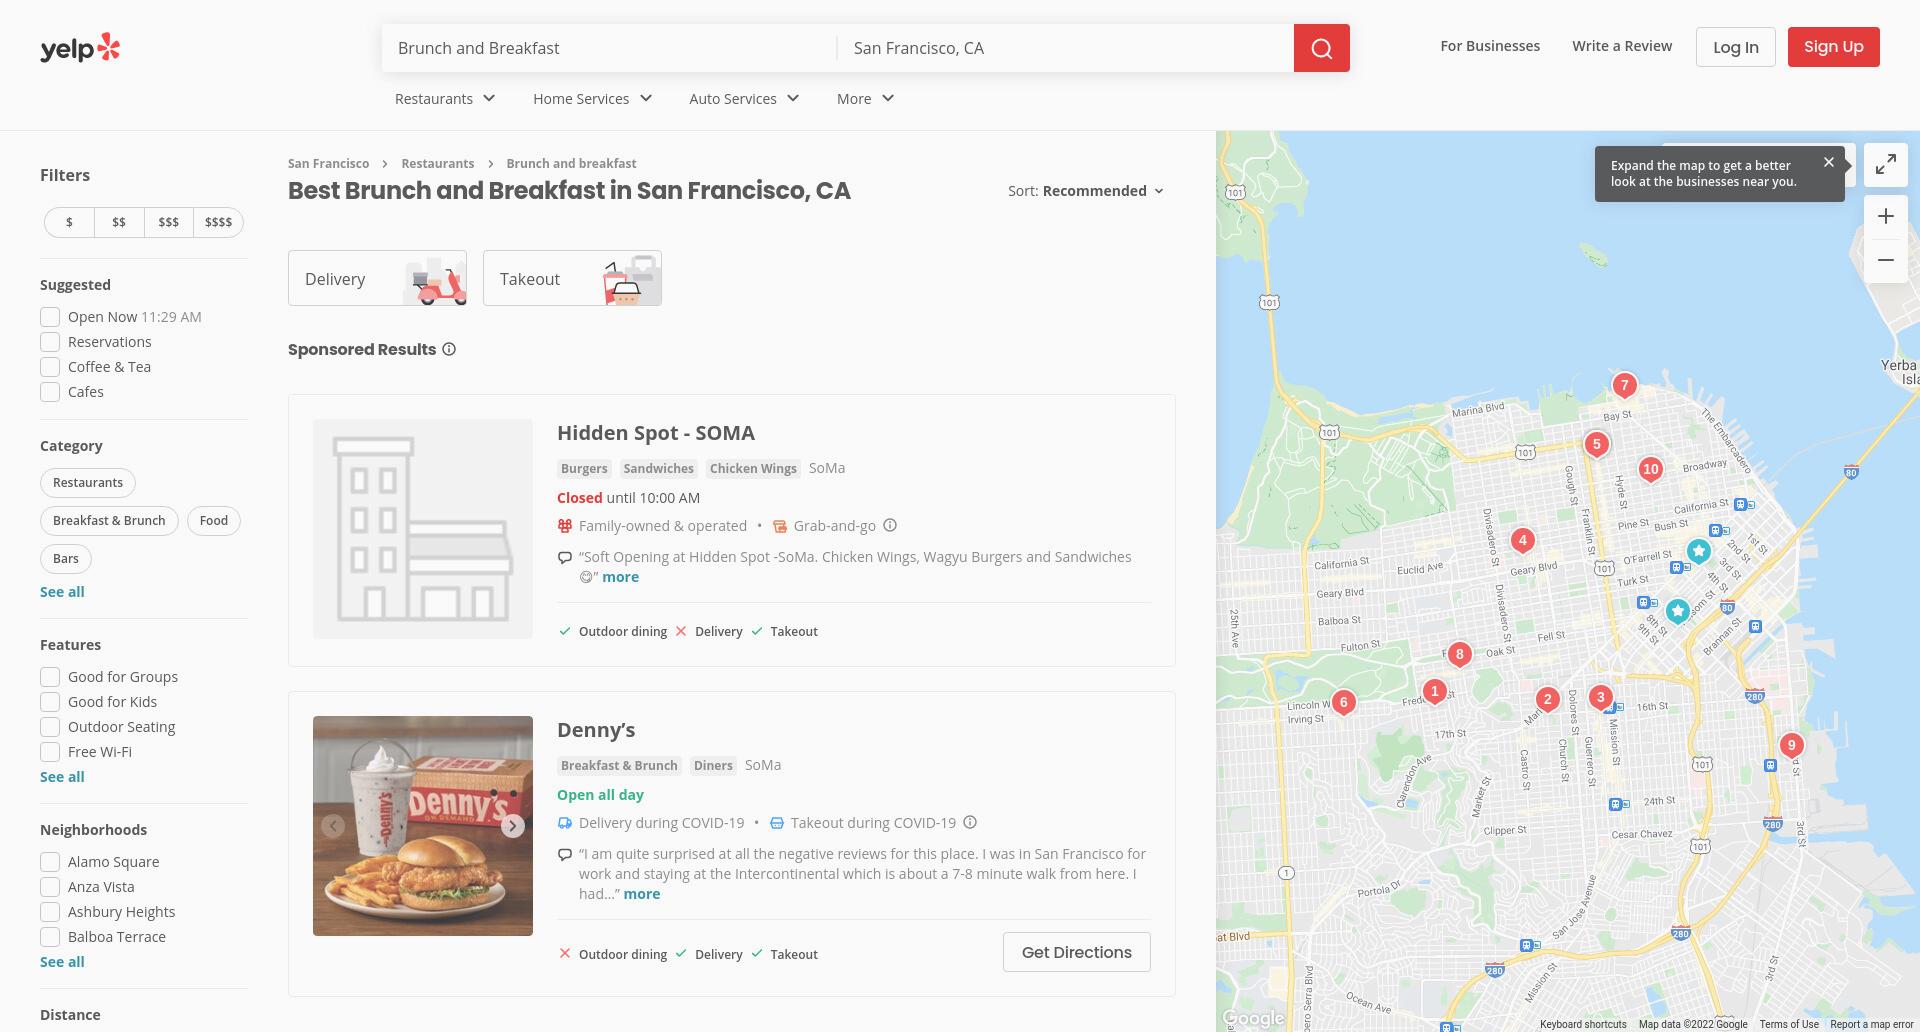Select map pin number 4

point(1523,542)
